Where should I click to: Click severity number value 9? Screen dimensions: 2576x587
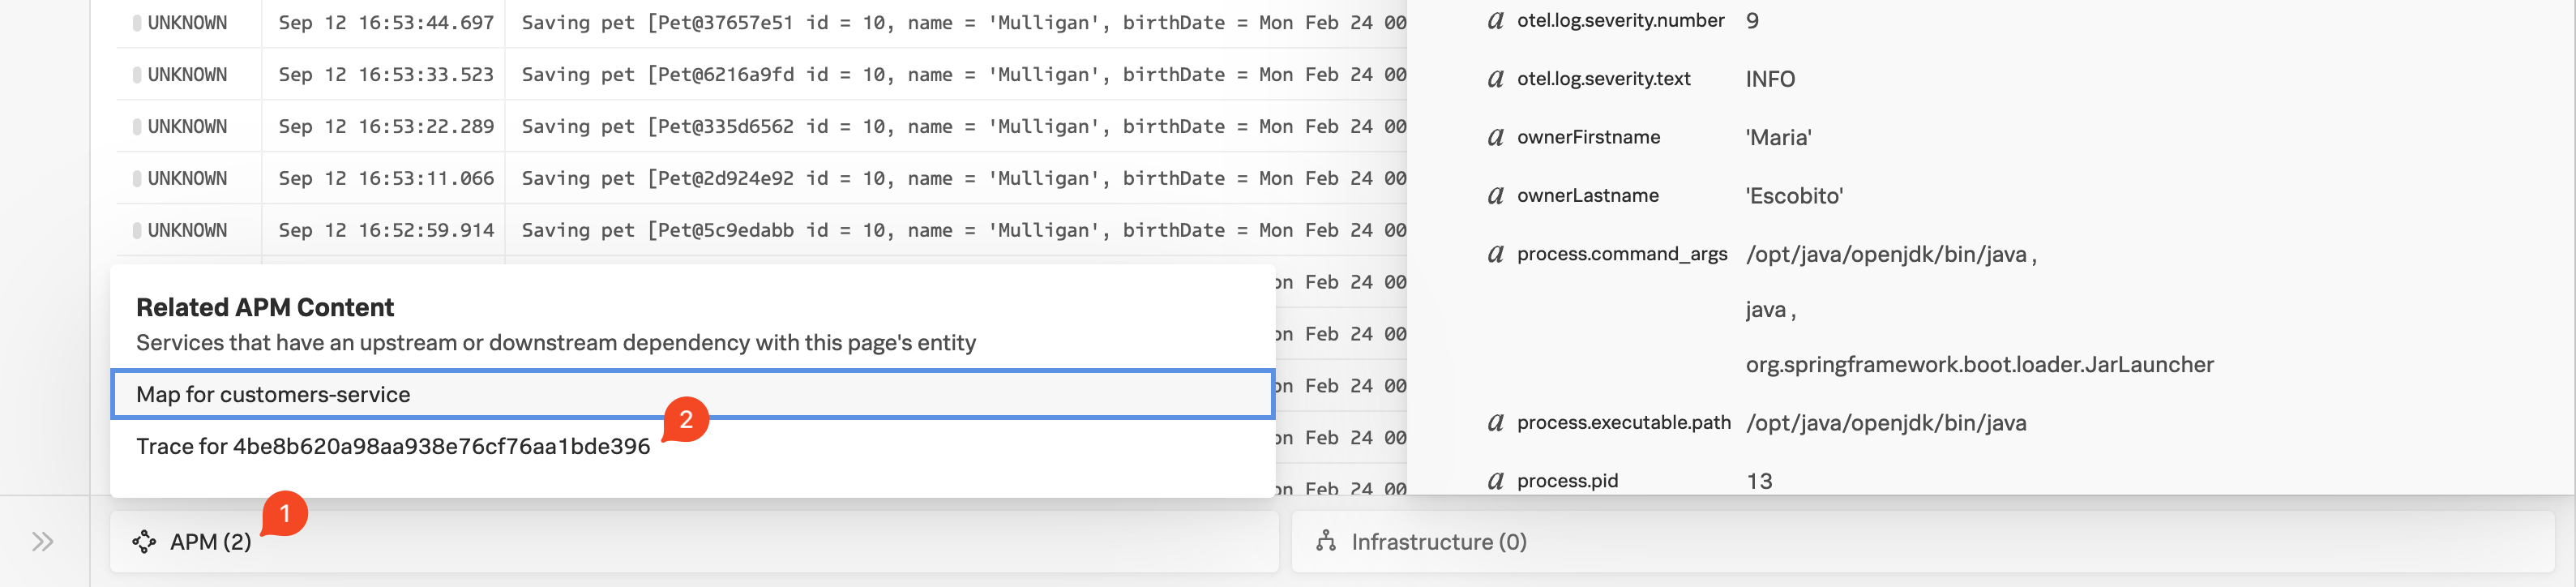pyautogui.click(x=1752, y=20)
